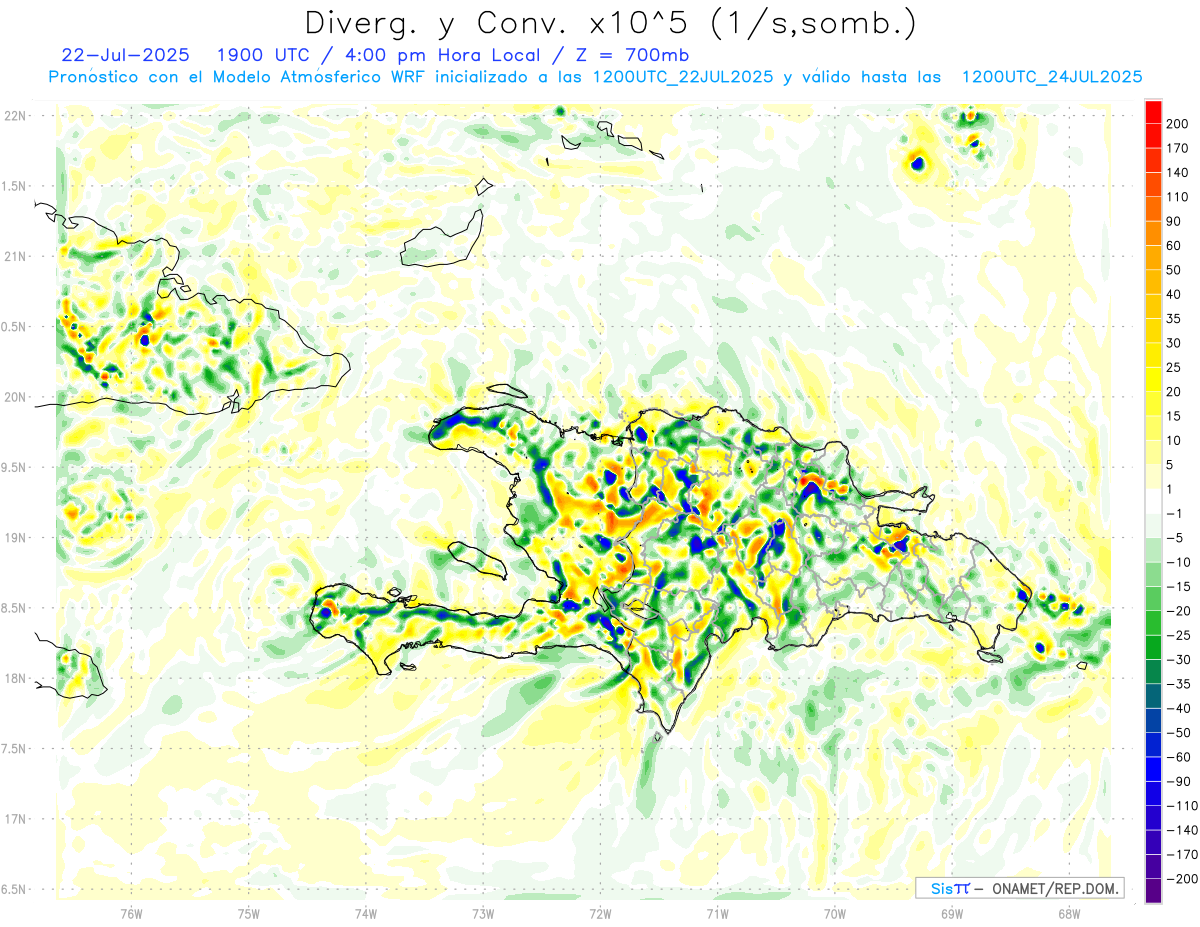1200x927 pixels.
Task: Click the '-20' color scale label
Action: [x=1178, y=611]
